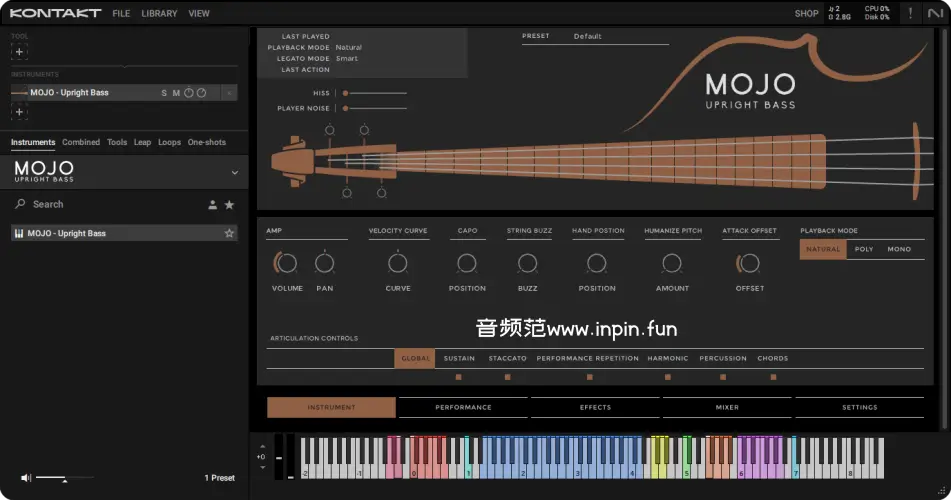Open the FILE menu

point(121,14)
